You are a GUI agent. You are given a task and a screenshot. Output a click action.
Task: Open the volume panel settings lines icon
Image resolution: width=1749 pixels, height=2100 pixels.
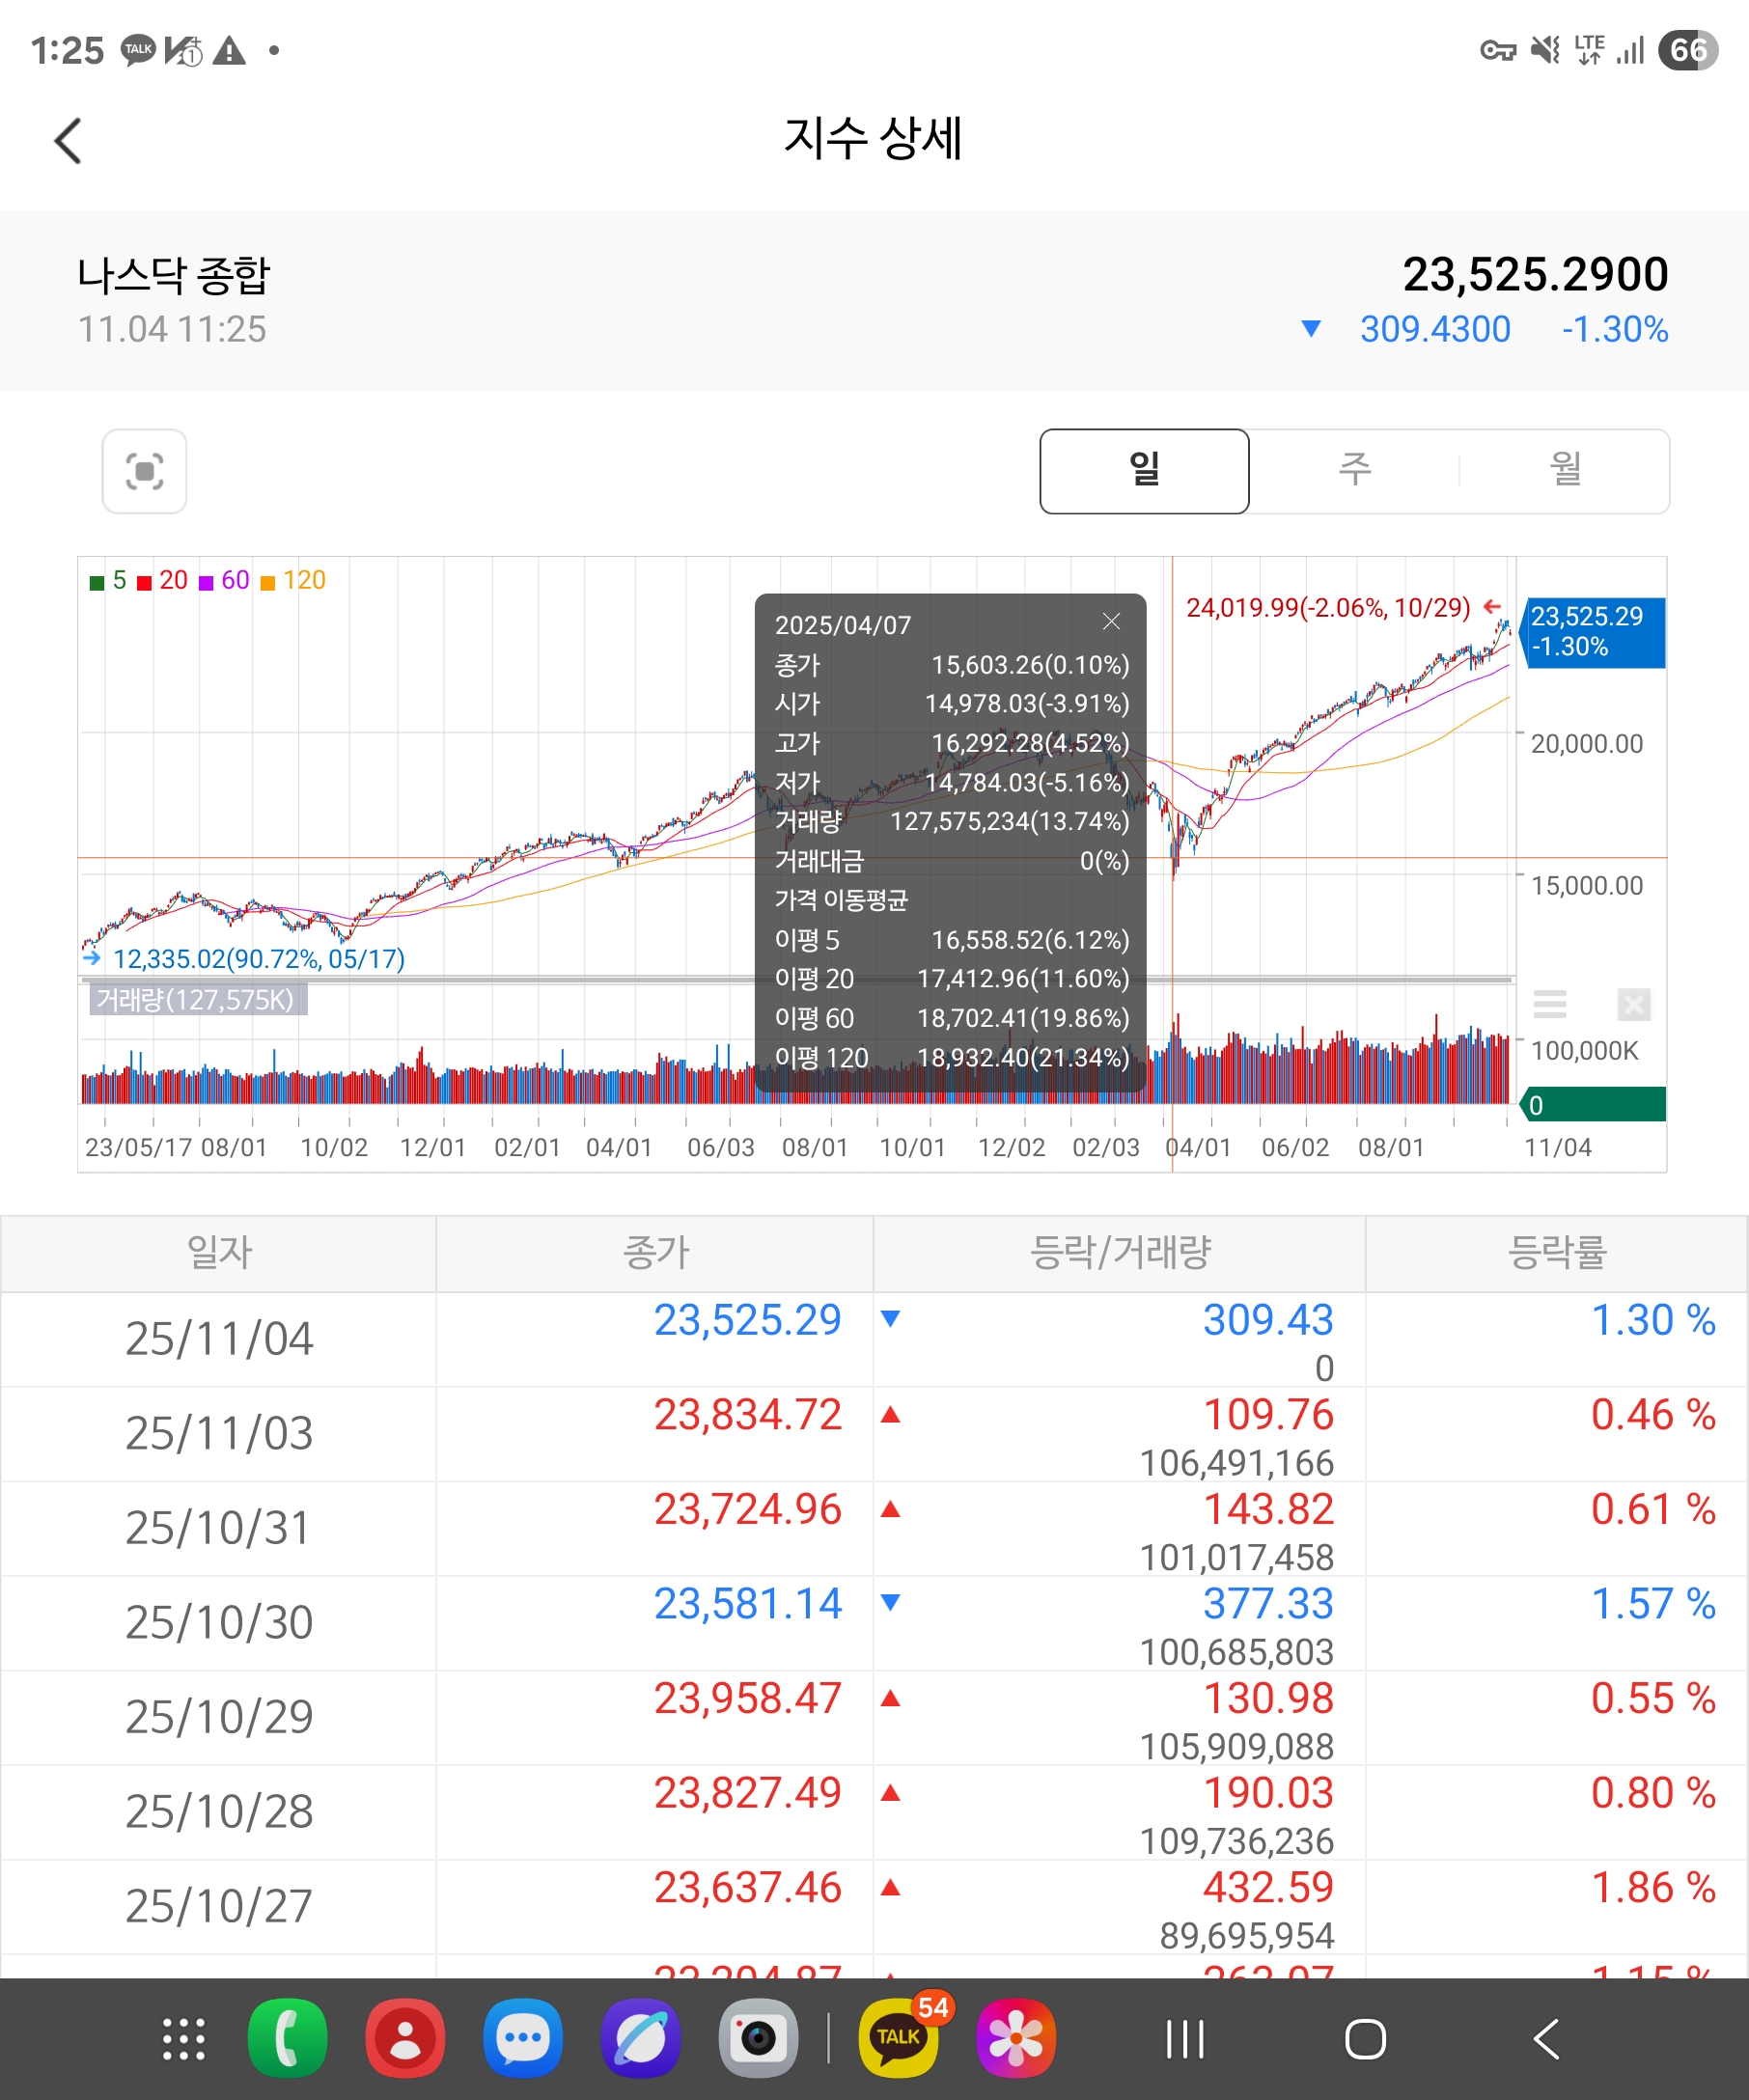1549,1003
